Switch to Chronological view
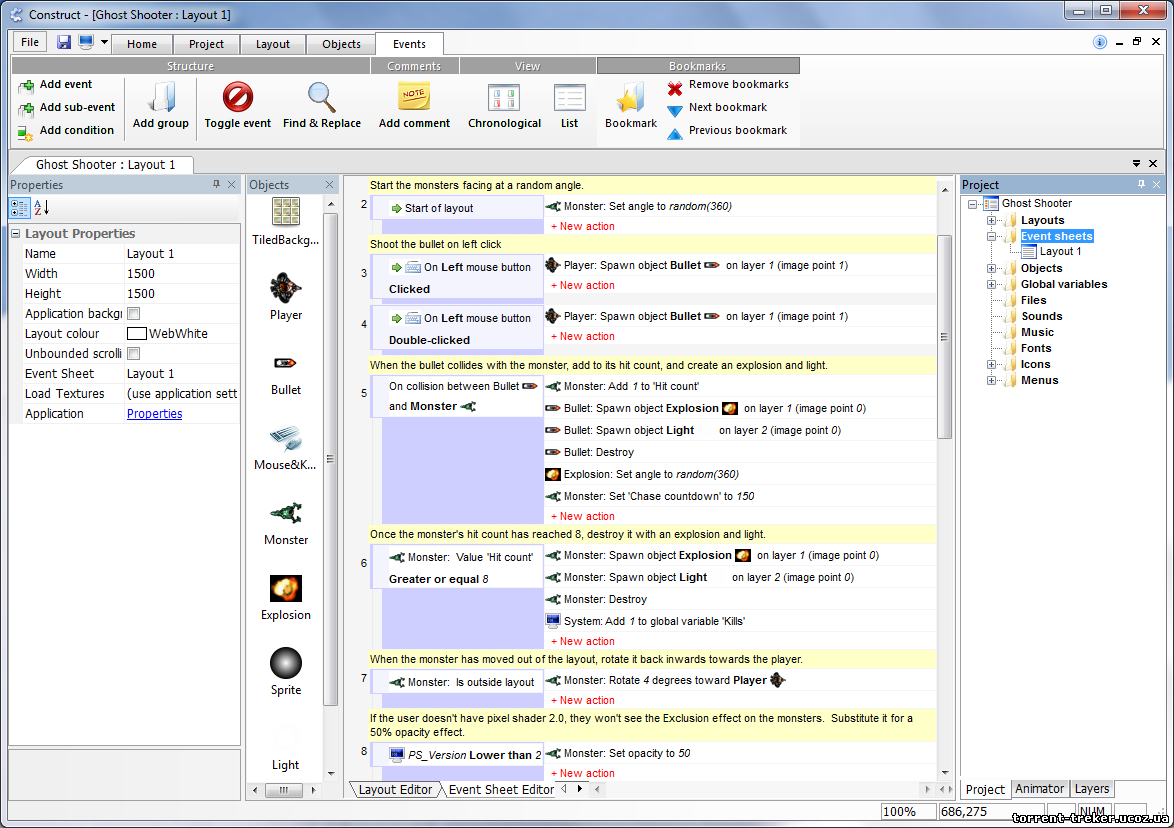 tap(504, 98)
